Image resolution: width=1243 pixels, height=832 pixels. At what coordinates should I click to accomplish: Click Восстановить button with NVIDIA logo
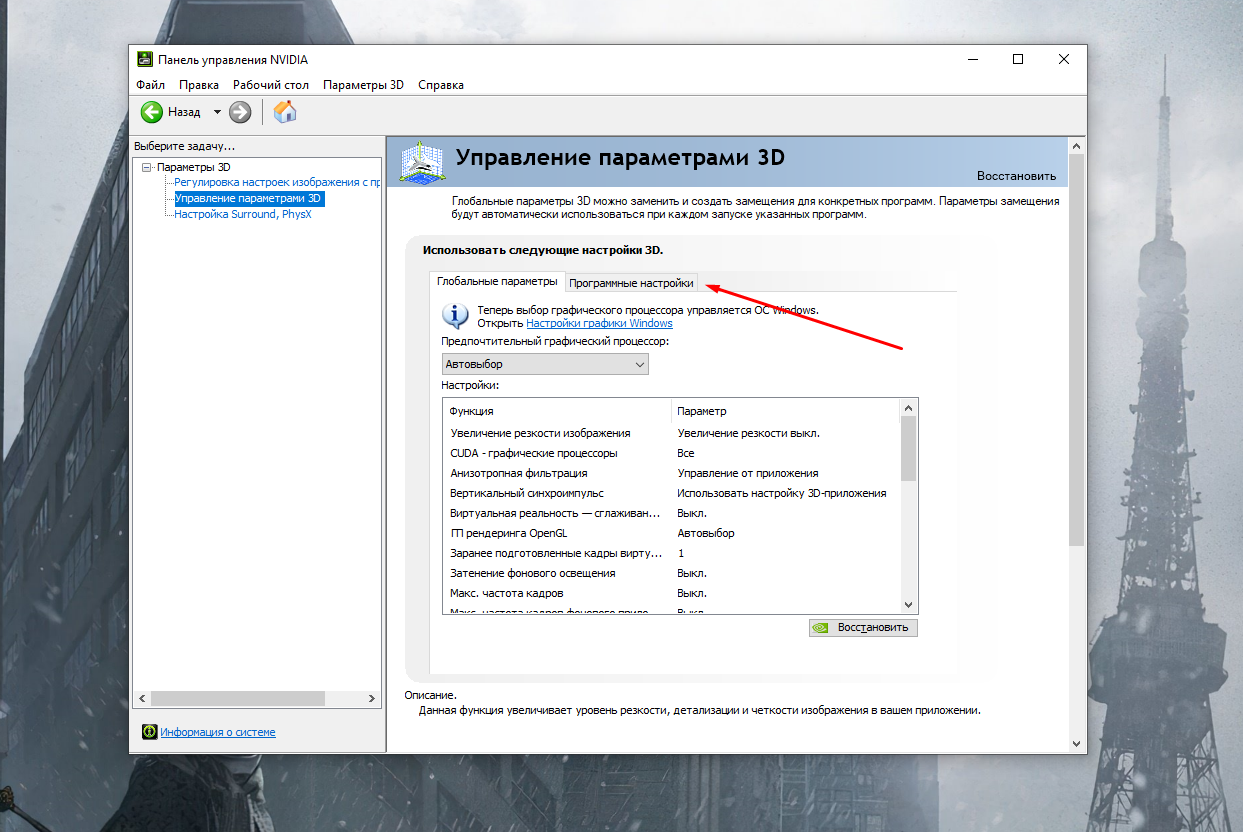point(863,627)
